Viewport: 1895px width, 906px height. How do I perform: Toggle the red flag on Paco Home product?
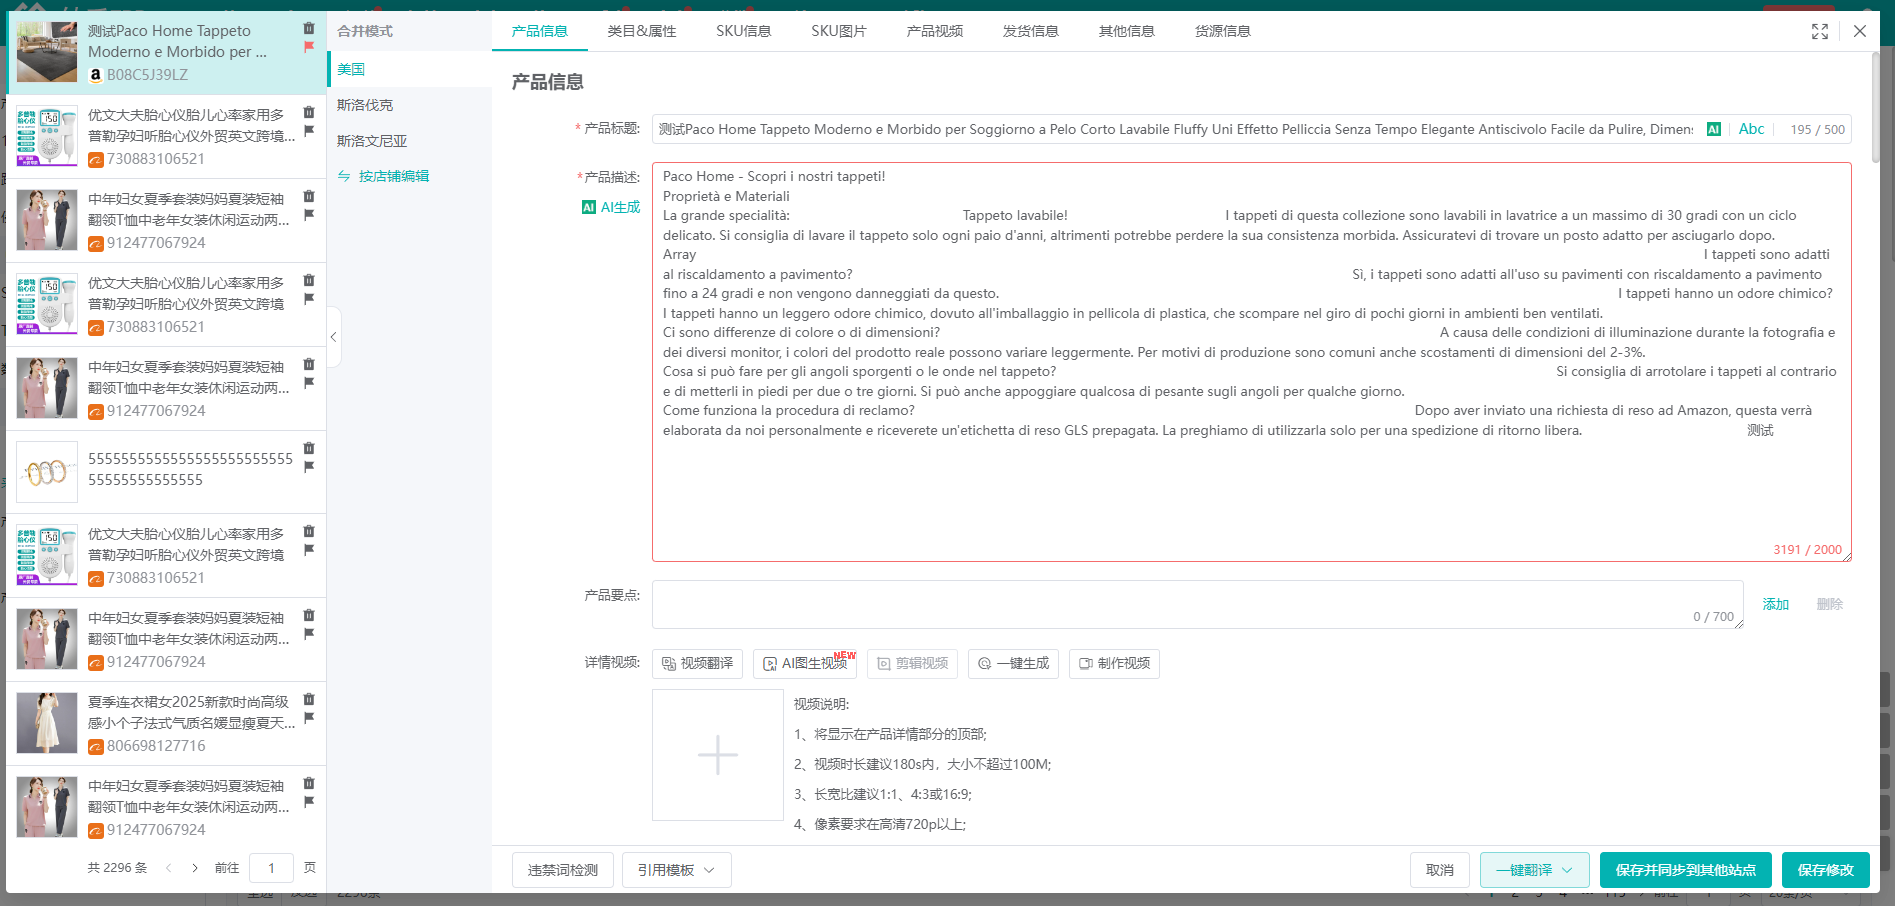[x=309, y=46]
